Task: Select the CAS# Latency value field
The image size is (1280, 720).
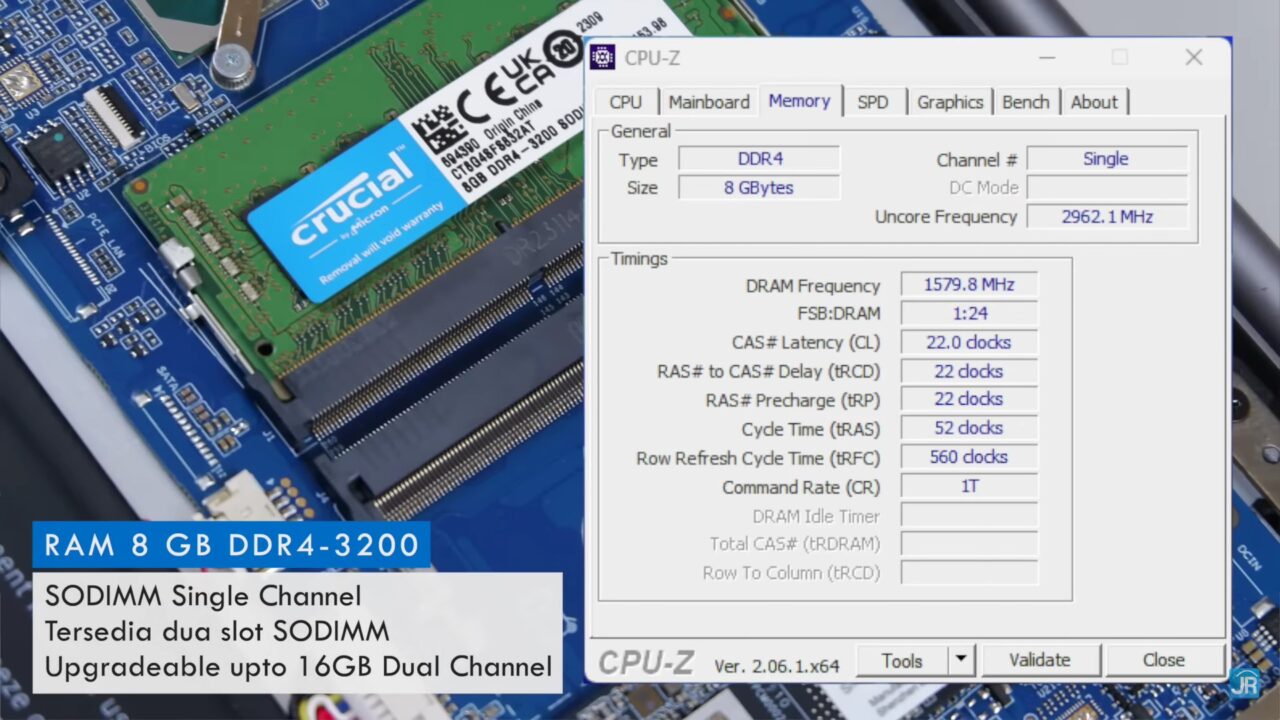Action: pyautogui.click(x=968, y=343)
